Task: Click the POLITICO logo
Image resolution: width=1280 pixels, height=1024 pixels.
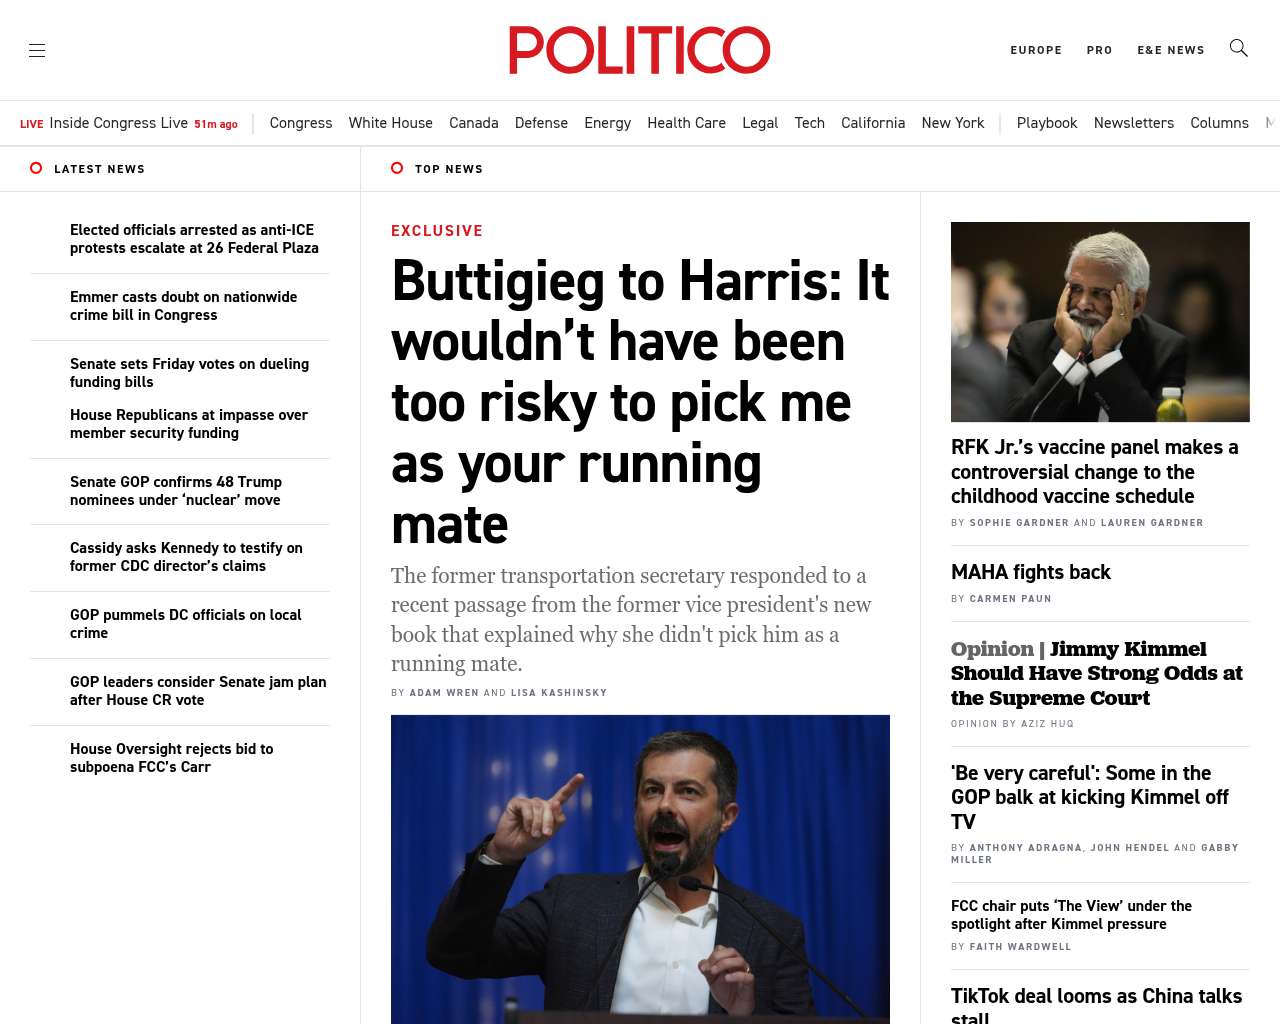Action: (639, 50)
